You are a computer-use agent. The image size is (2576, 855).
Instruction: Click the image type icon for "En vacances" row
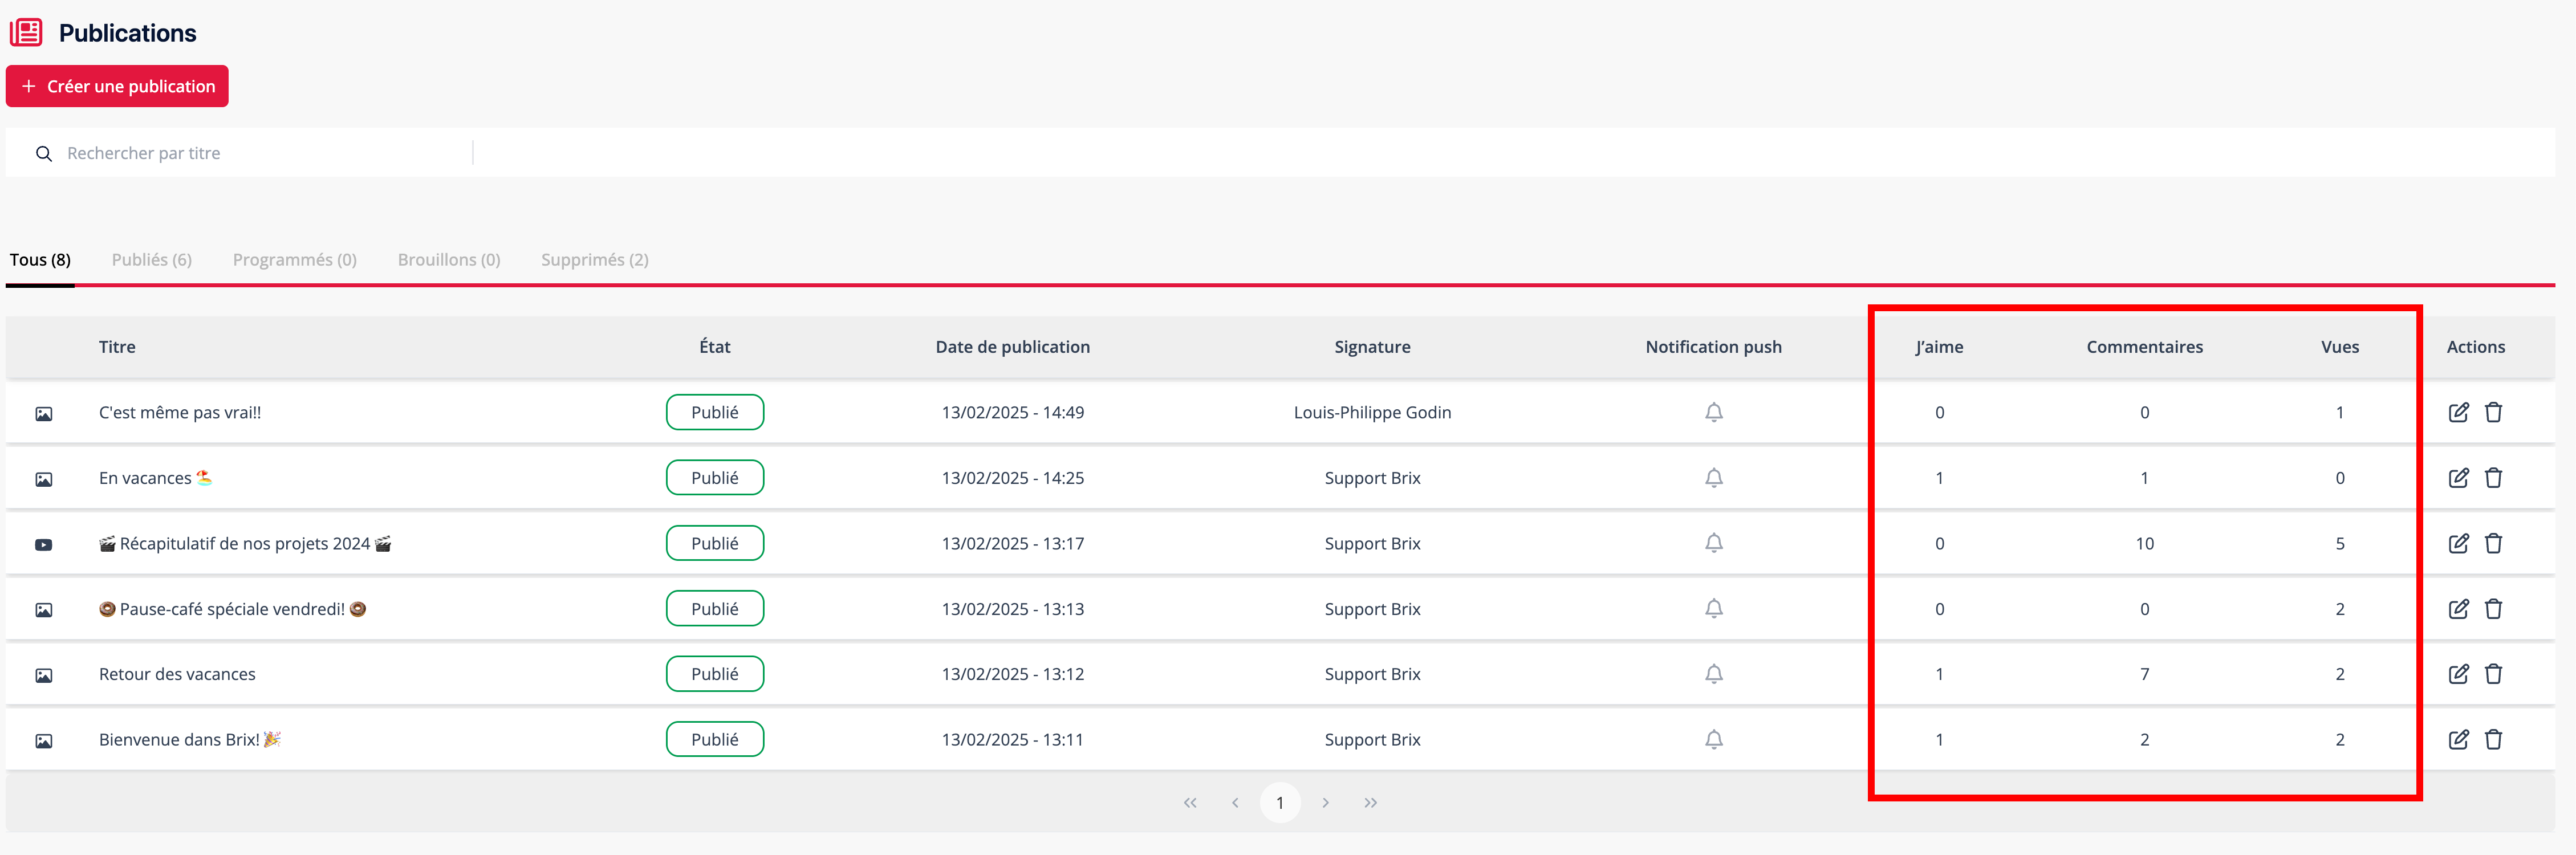click(44, 480)
